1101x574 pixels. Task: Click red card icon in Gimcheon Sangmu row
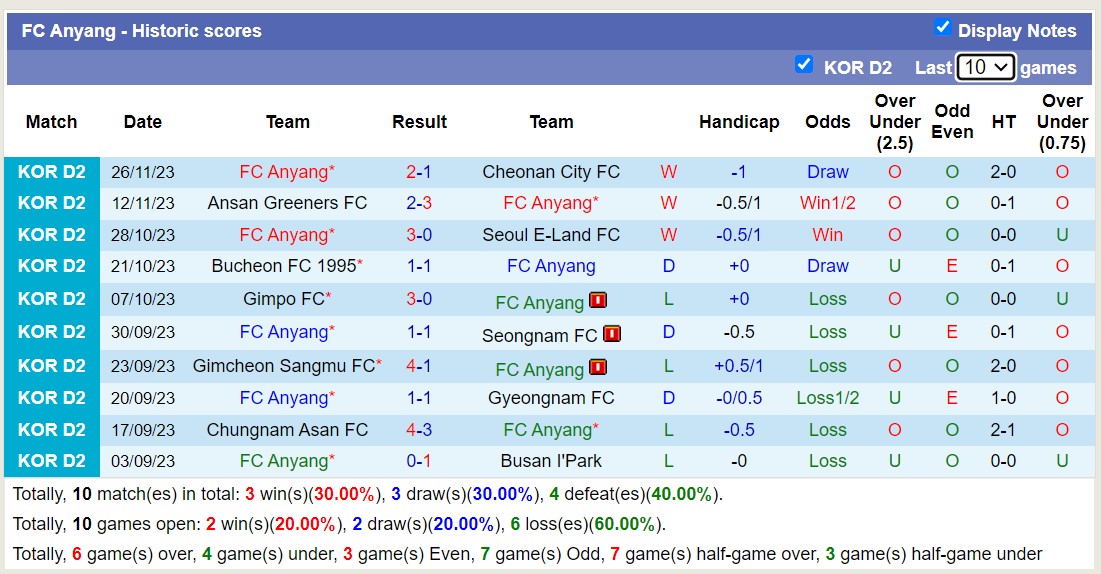click(598, 367)
